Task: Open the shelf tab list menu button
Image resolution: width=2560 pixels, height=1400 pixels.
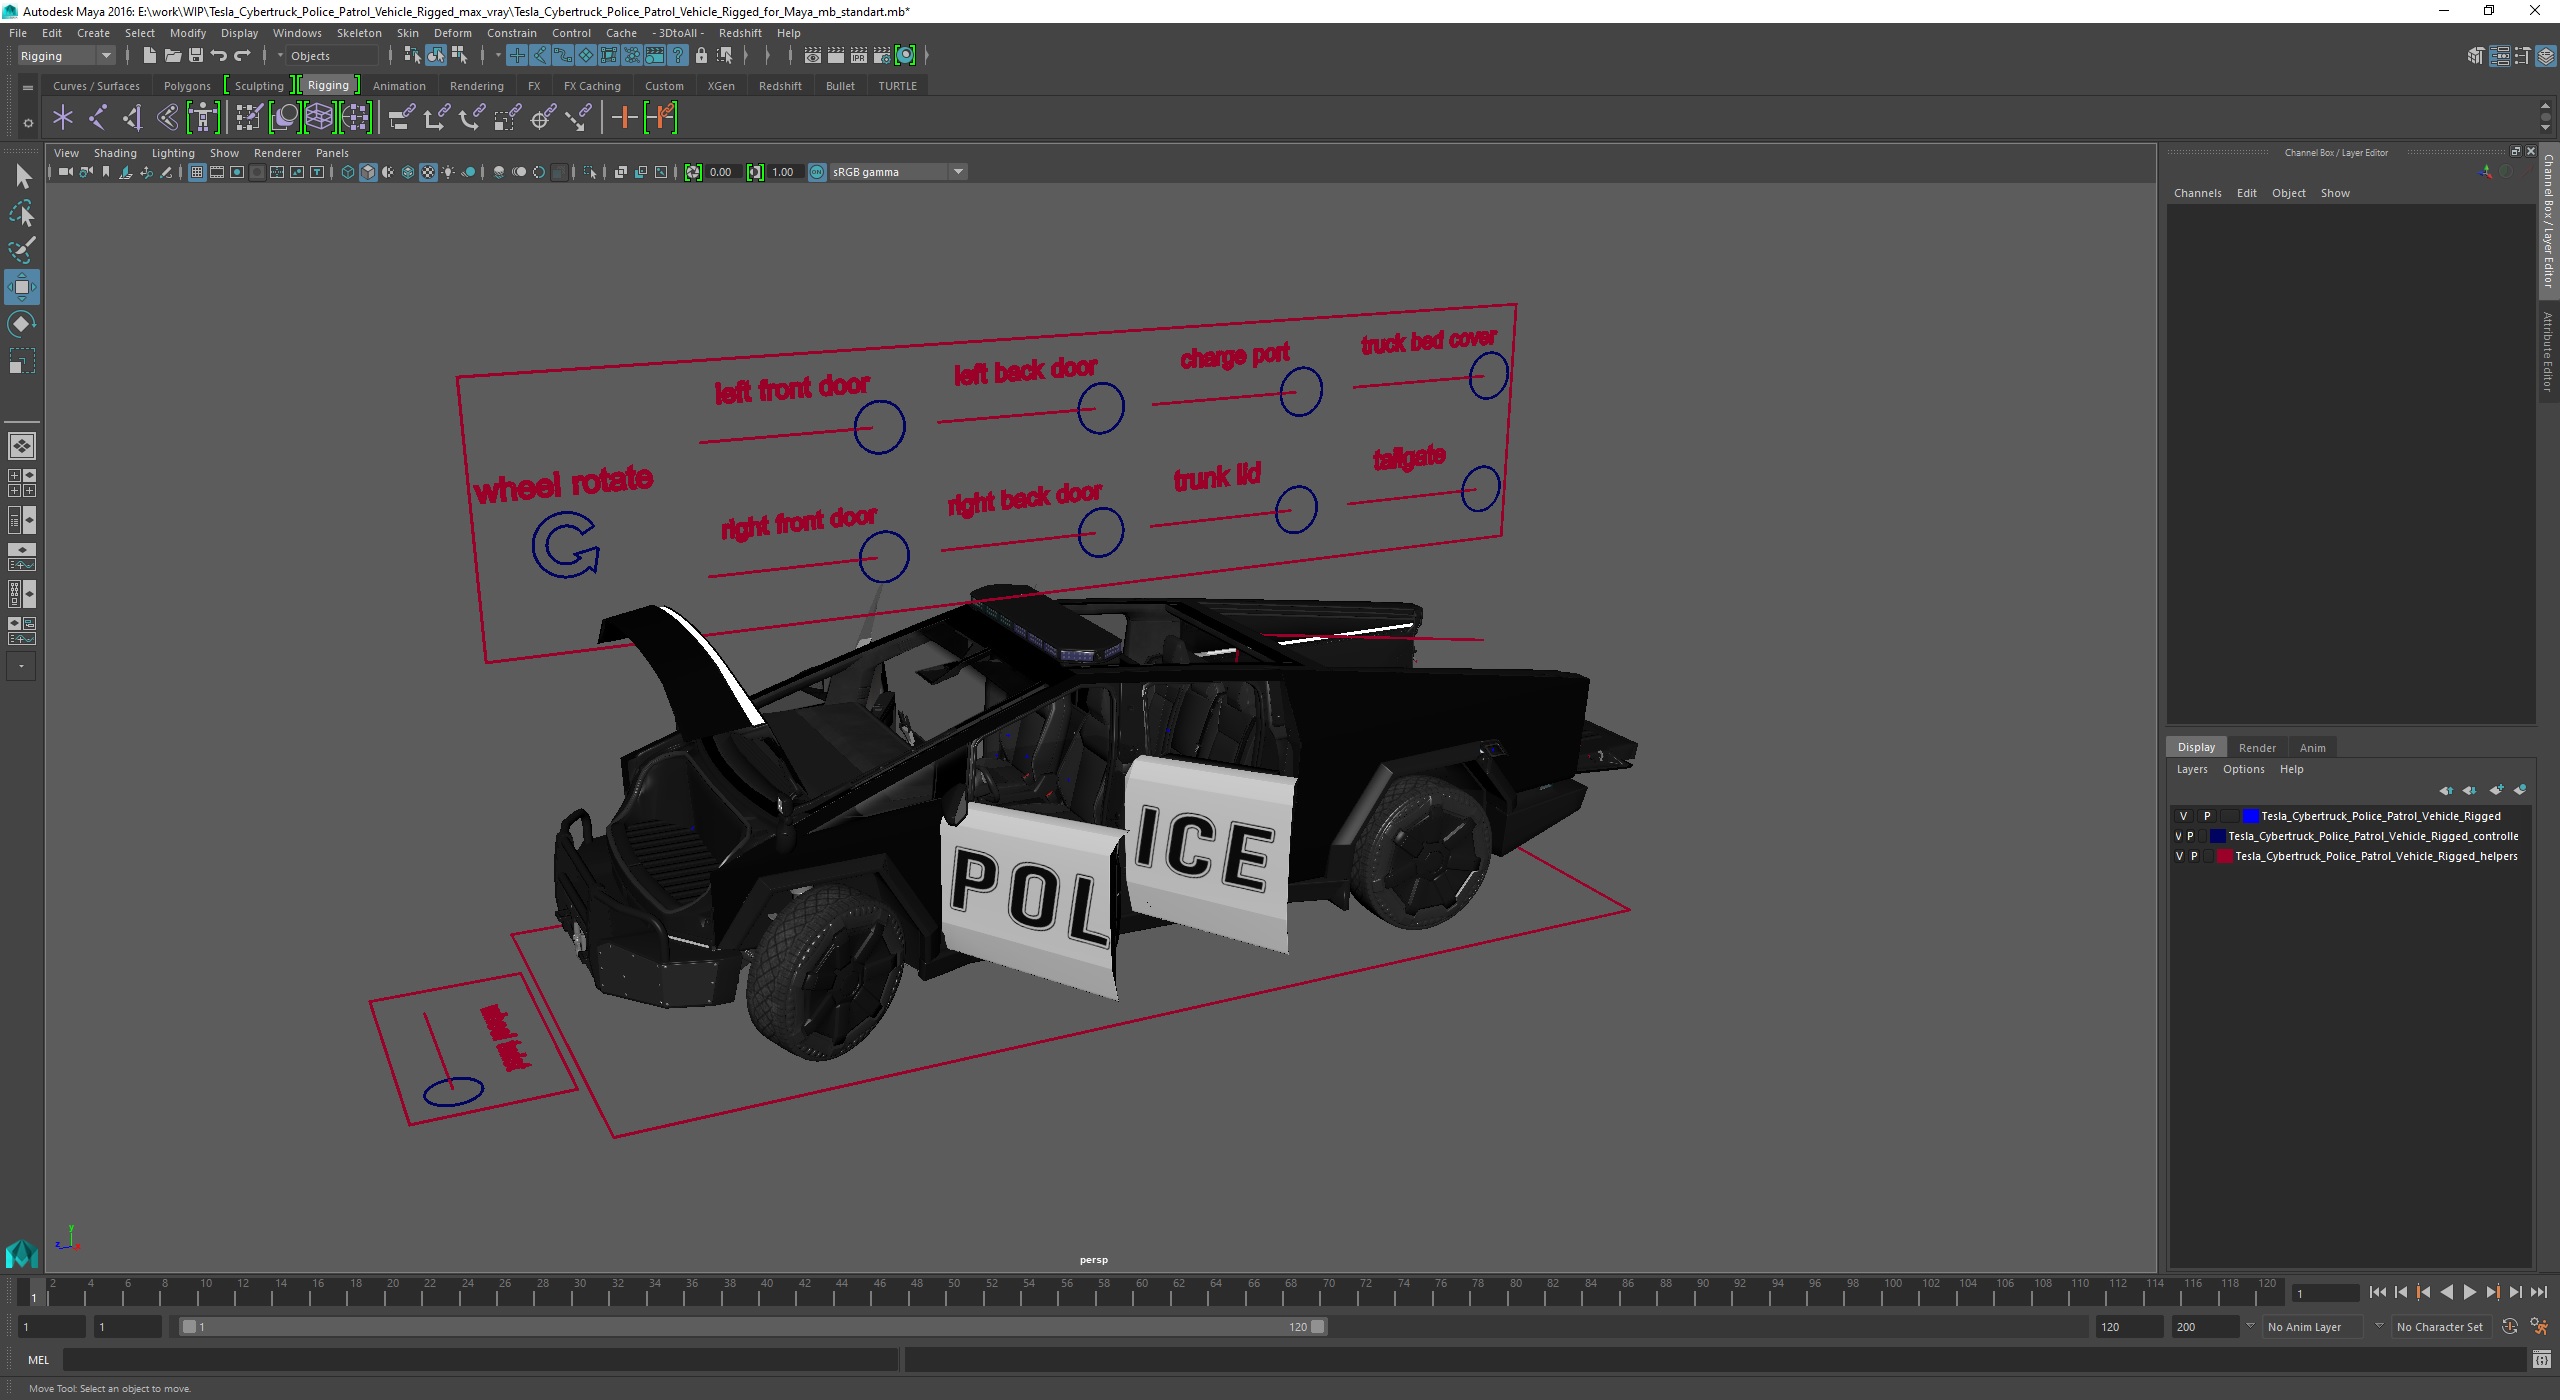Action: coord(28,87)
